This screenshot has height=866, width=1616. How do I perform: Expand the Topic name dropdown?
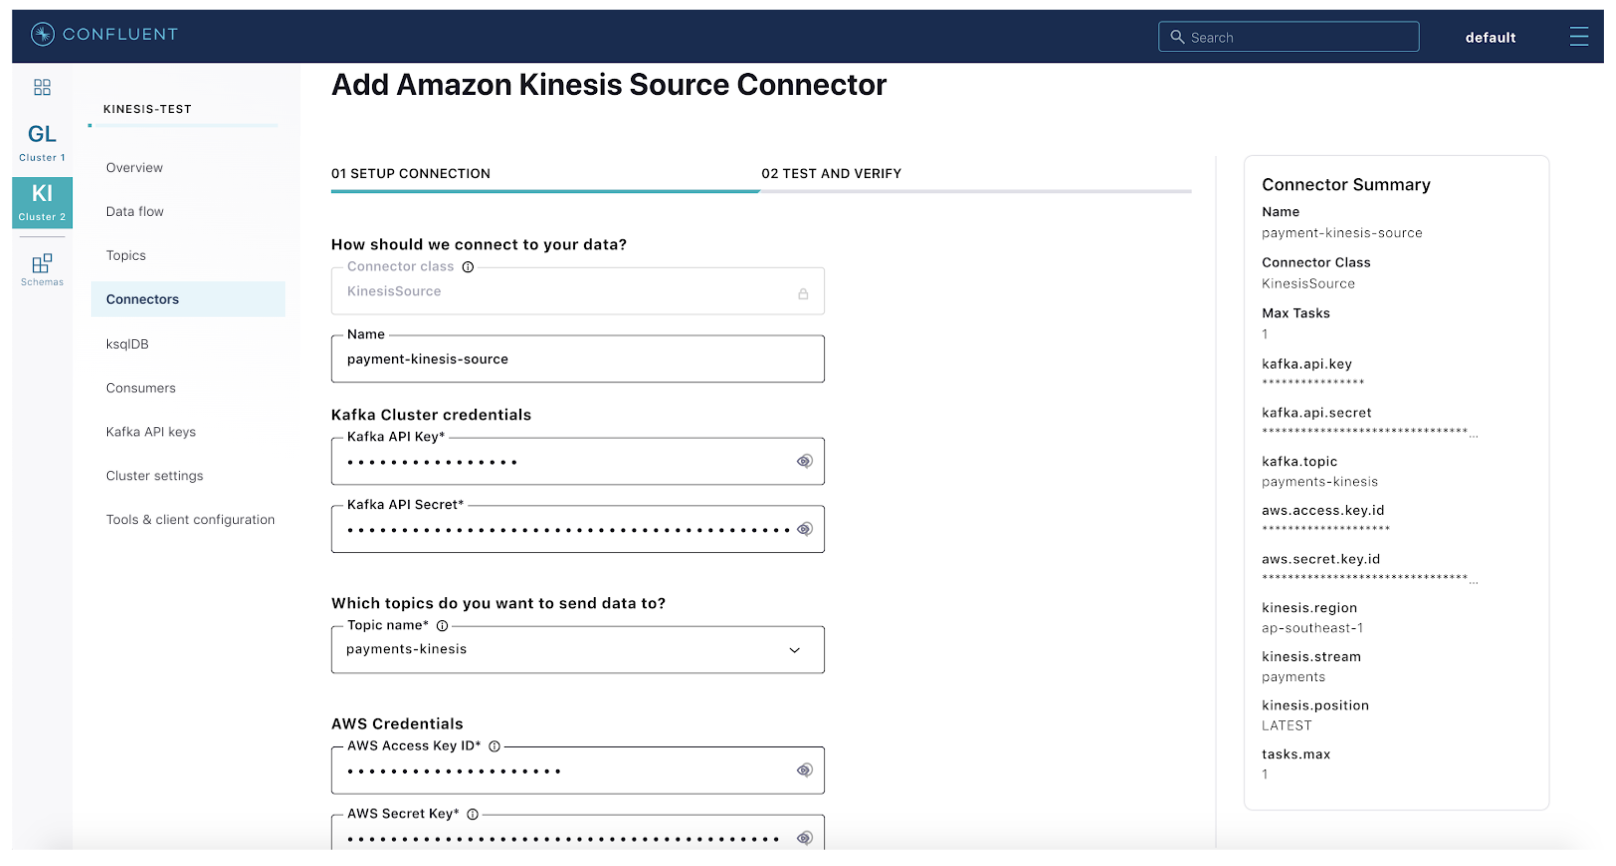[x=795, y=651]
